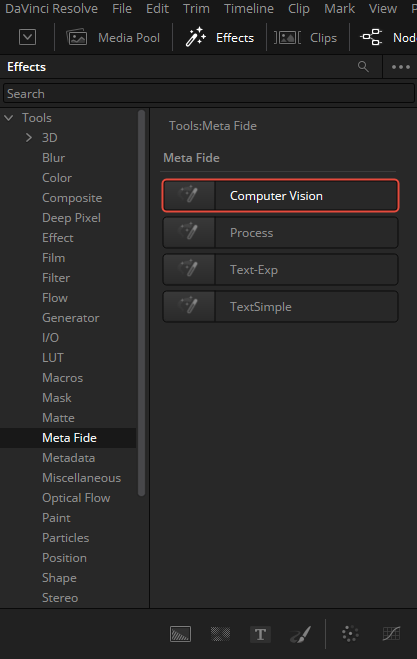Open the Timeline menu

248,8
